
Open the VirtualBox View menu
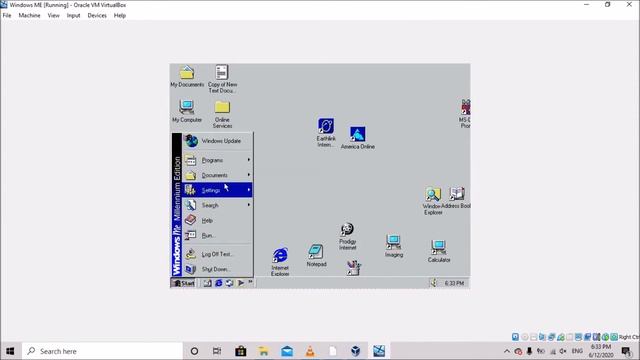point(53,16)
